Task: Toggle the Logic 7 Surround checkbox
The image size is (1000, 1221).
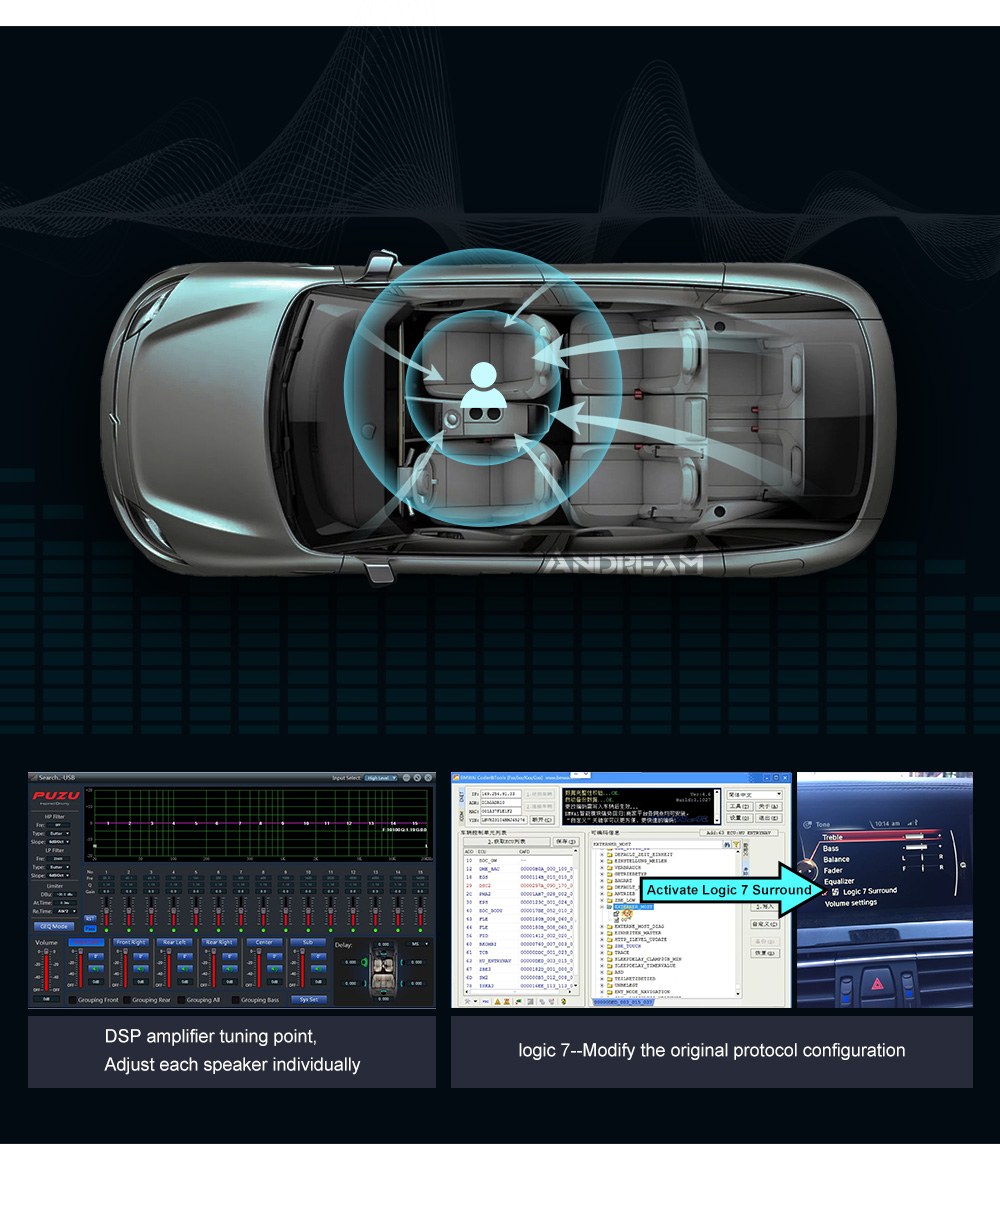Action: coord(835,891)
